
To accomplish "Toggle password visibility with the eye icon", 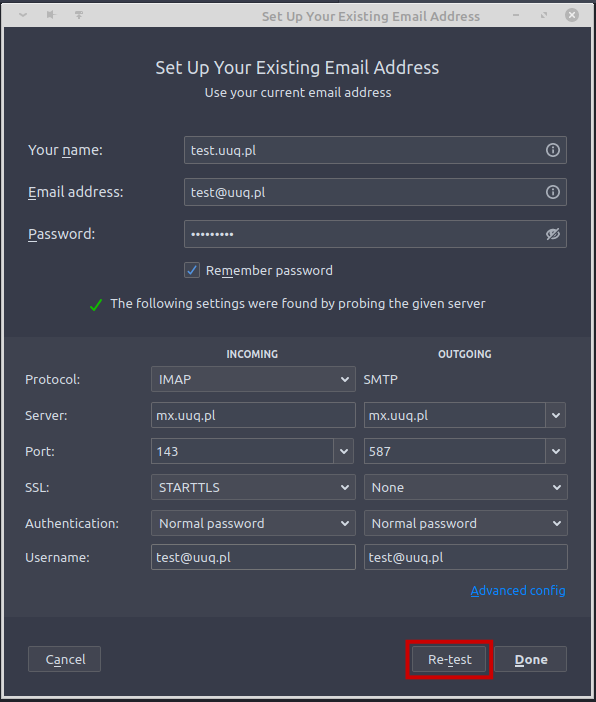I will [x=553, y=234].
